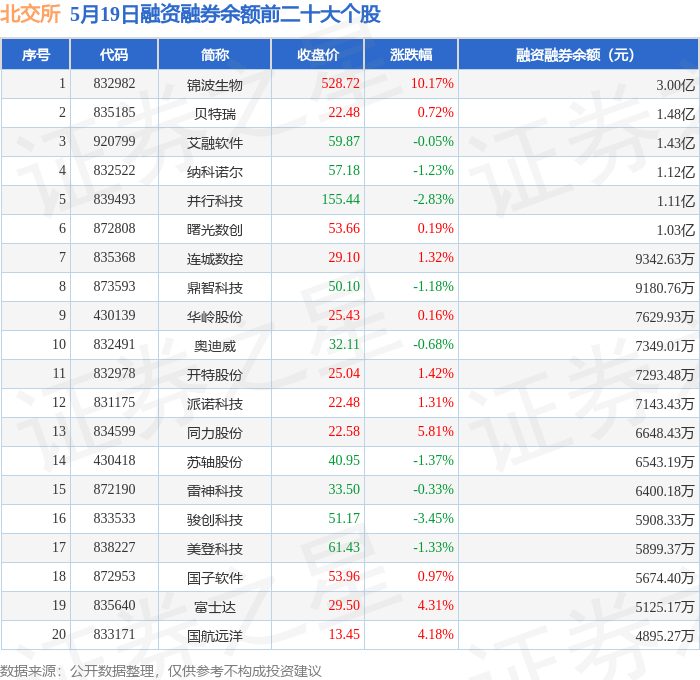Screen dimensions: 700x680
Task: Click change value 4.31%
Action: [435, 606]
